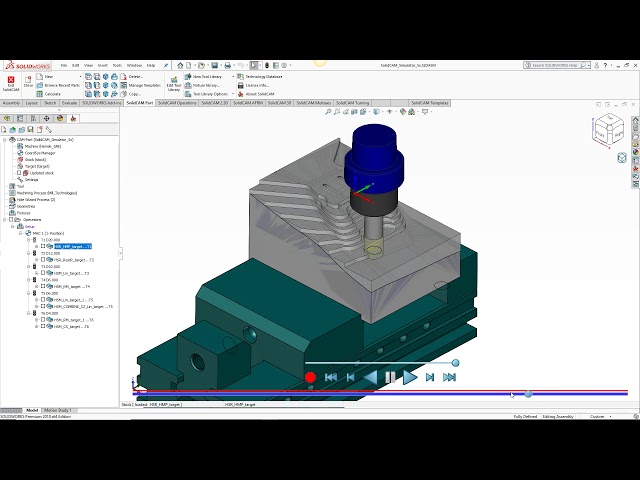
Task: Click the timeline progress slider handle
Action: click(x=528, y=394)
